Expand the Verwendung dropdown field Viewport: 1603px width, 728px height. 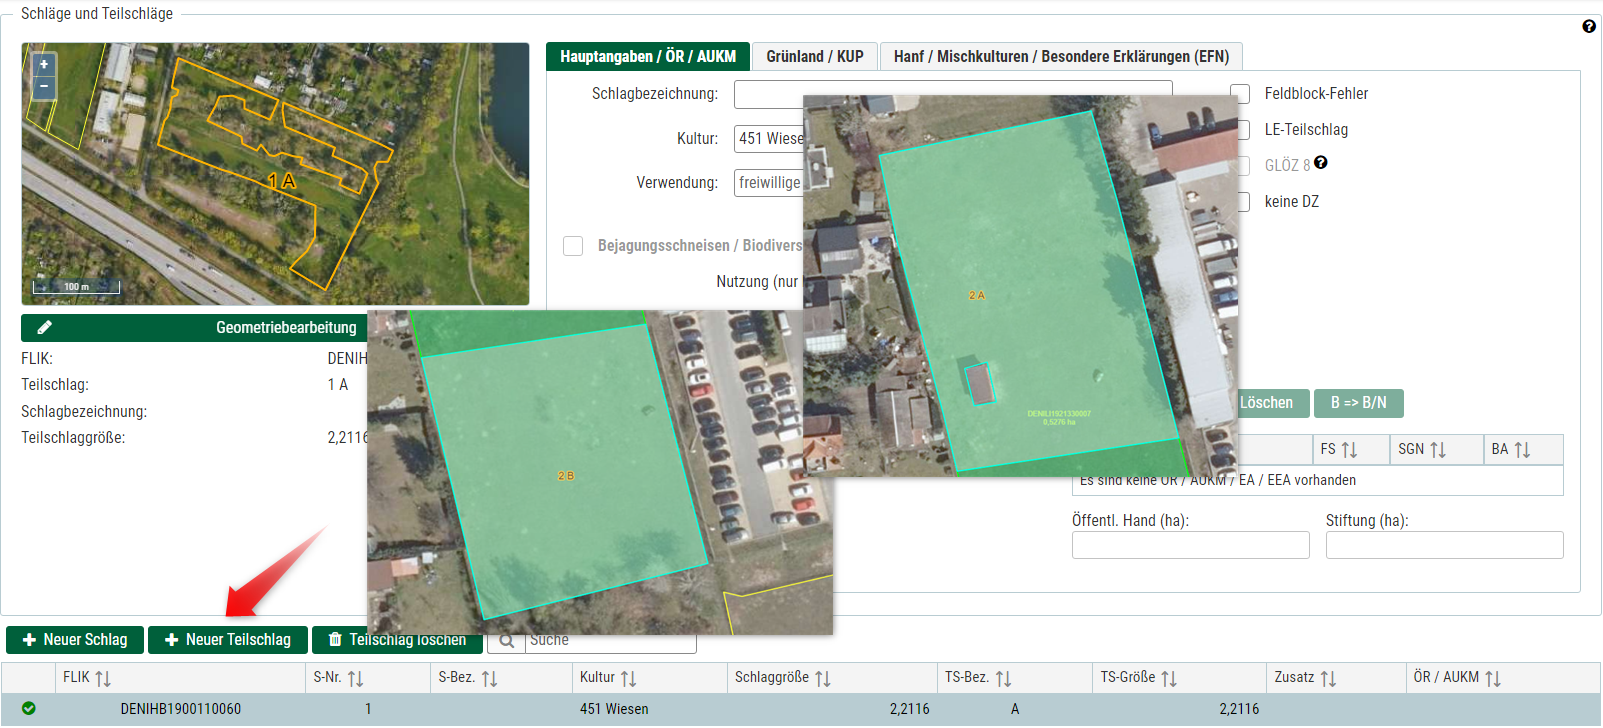(769, 183)
